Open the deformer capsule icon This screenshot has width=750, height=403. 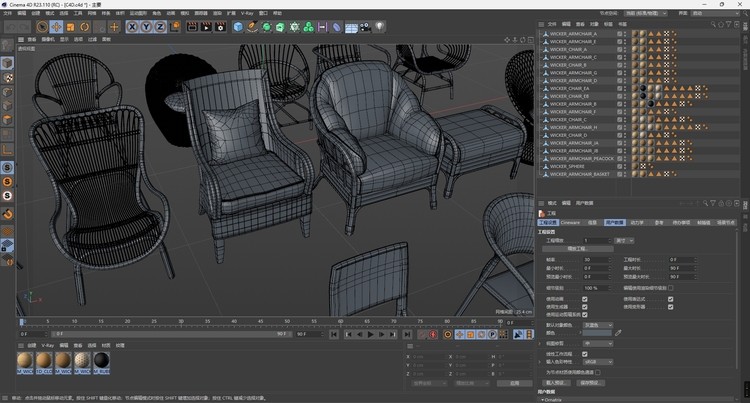tap(337, 27)
